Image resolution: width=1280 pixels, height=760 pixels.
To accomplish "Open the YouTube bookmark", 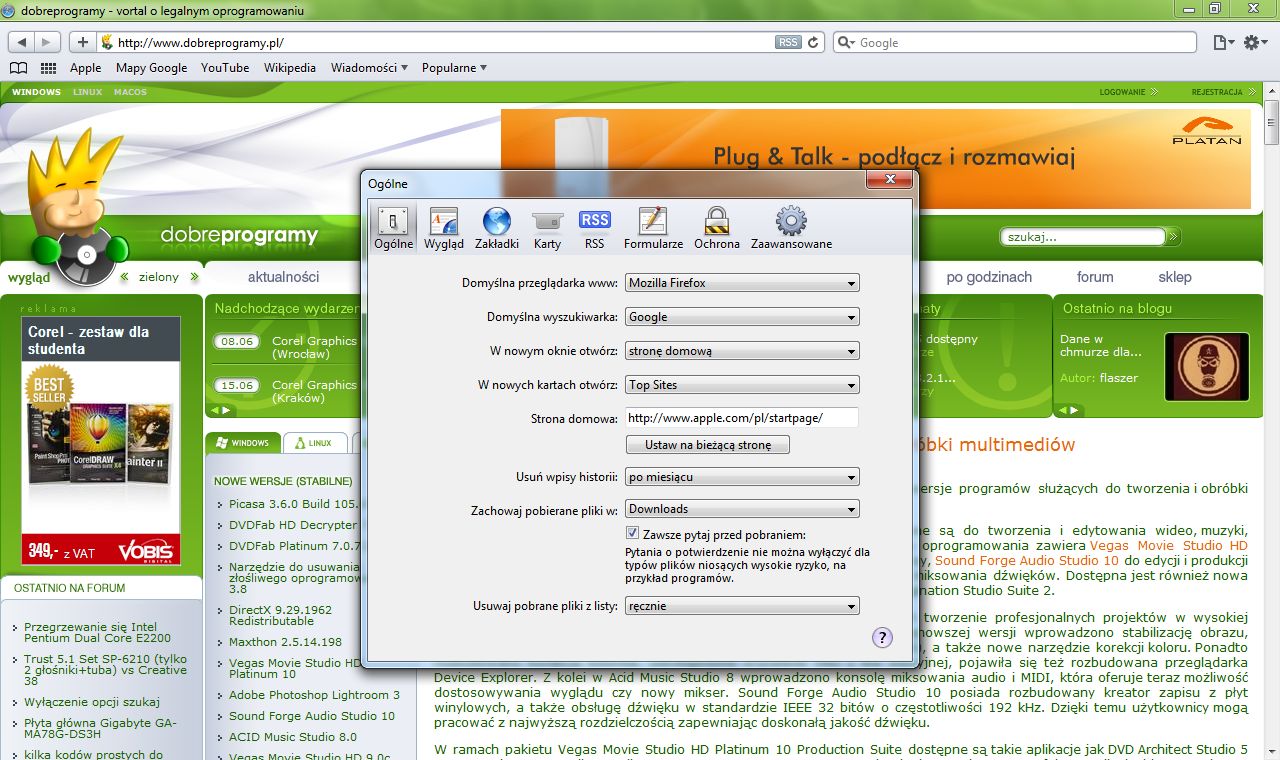I will pos(225,68).
